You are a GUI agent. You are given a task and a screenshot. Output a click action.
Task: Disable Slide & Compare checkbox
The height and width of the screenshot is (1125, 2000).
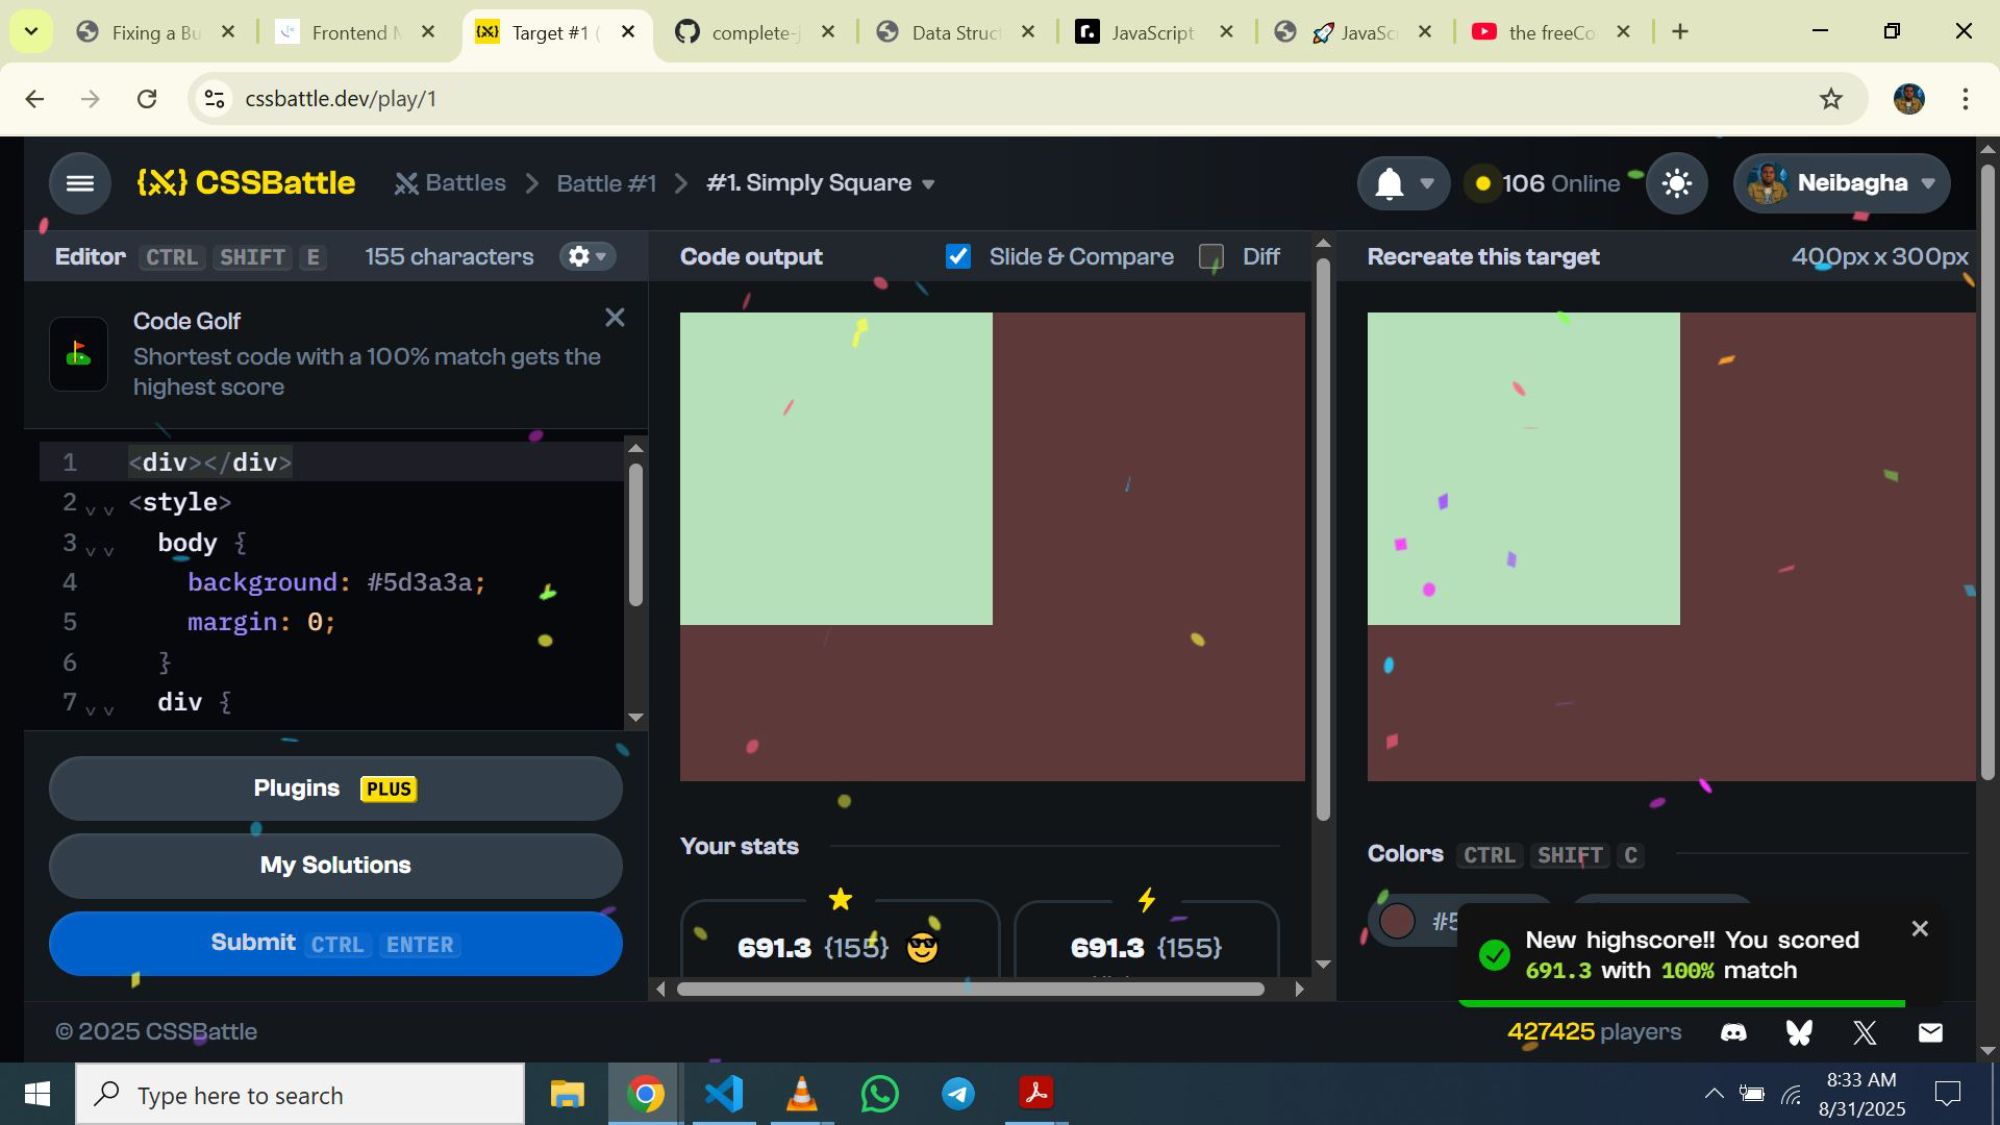pos(958,257)
